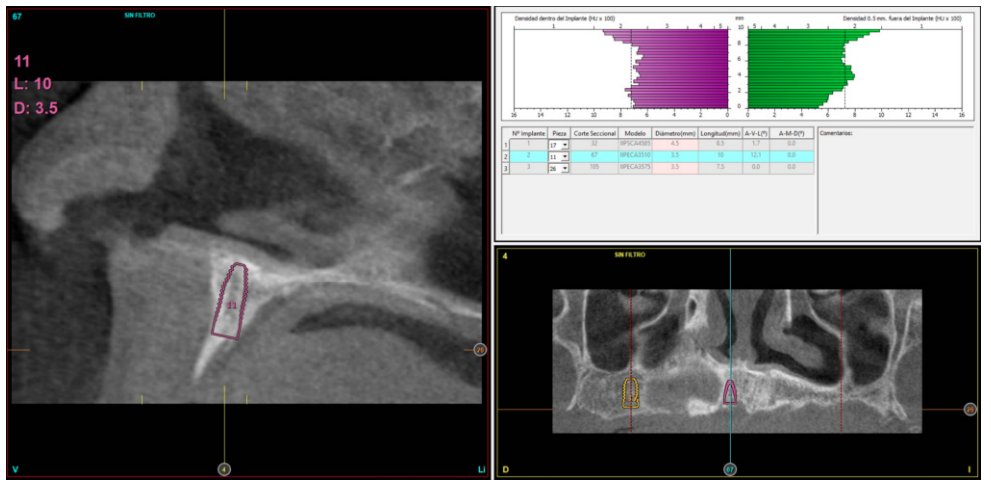Click the circular marker 4 below cross-section view
The image size is (991, 489).
pos(224,468)
